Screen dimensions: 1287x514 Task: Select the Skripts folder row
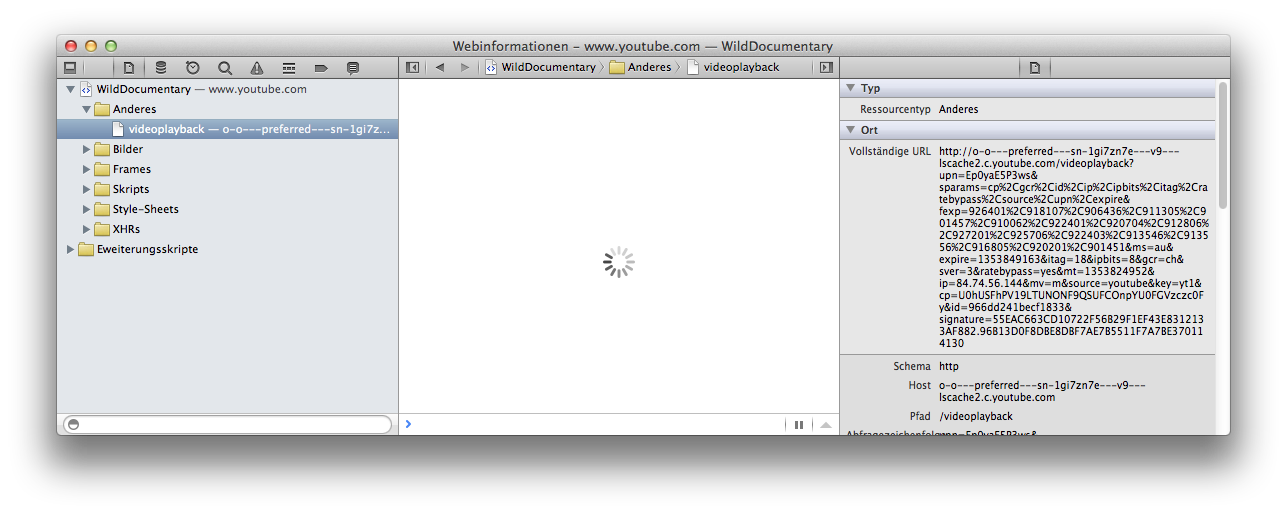tap(227, 189)
